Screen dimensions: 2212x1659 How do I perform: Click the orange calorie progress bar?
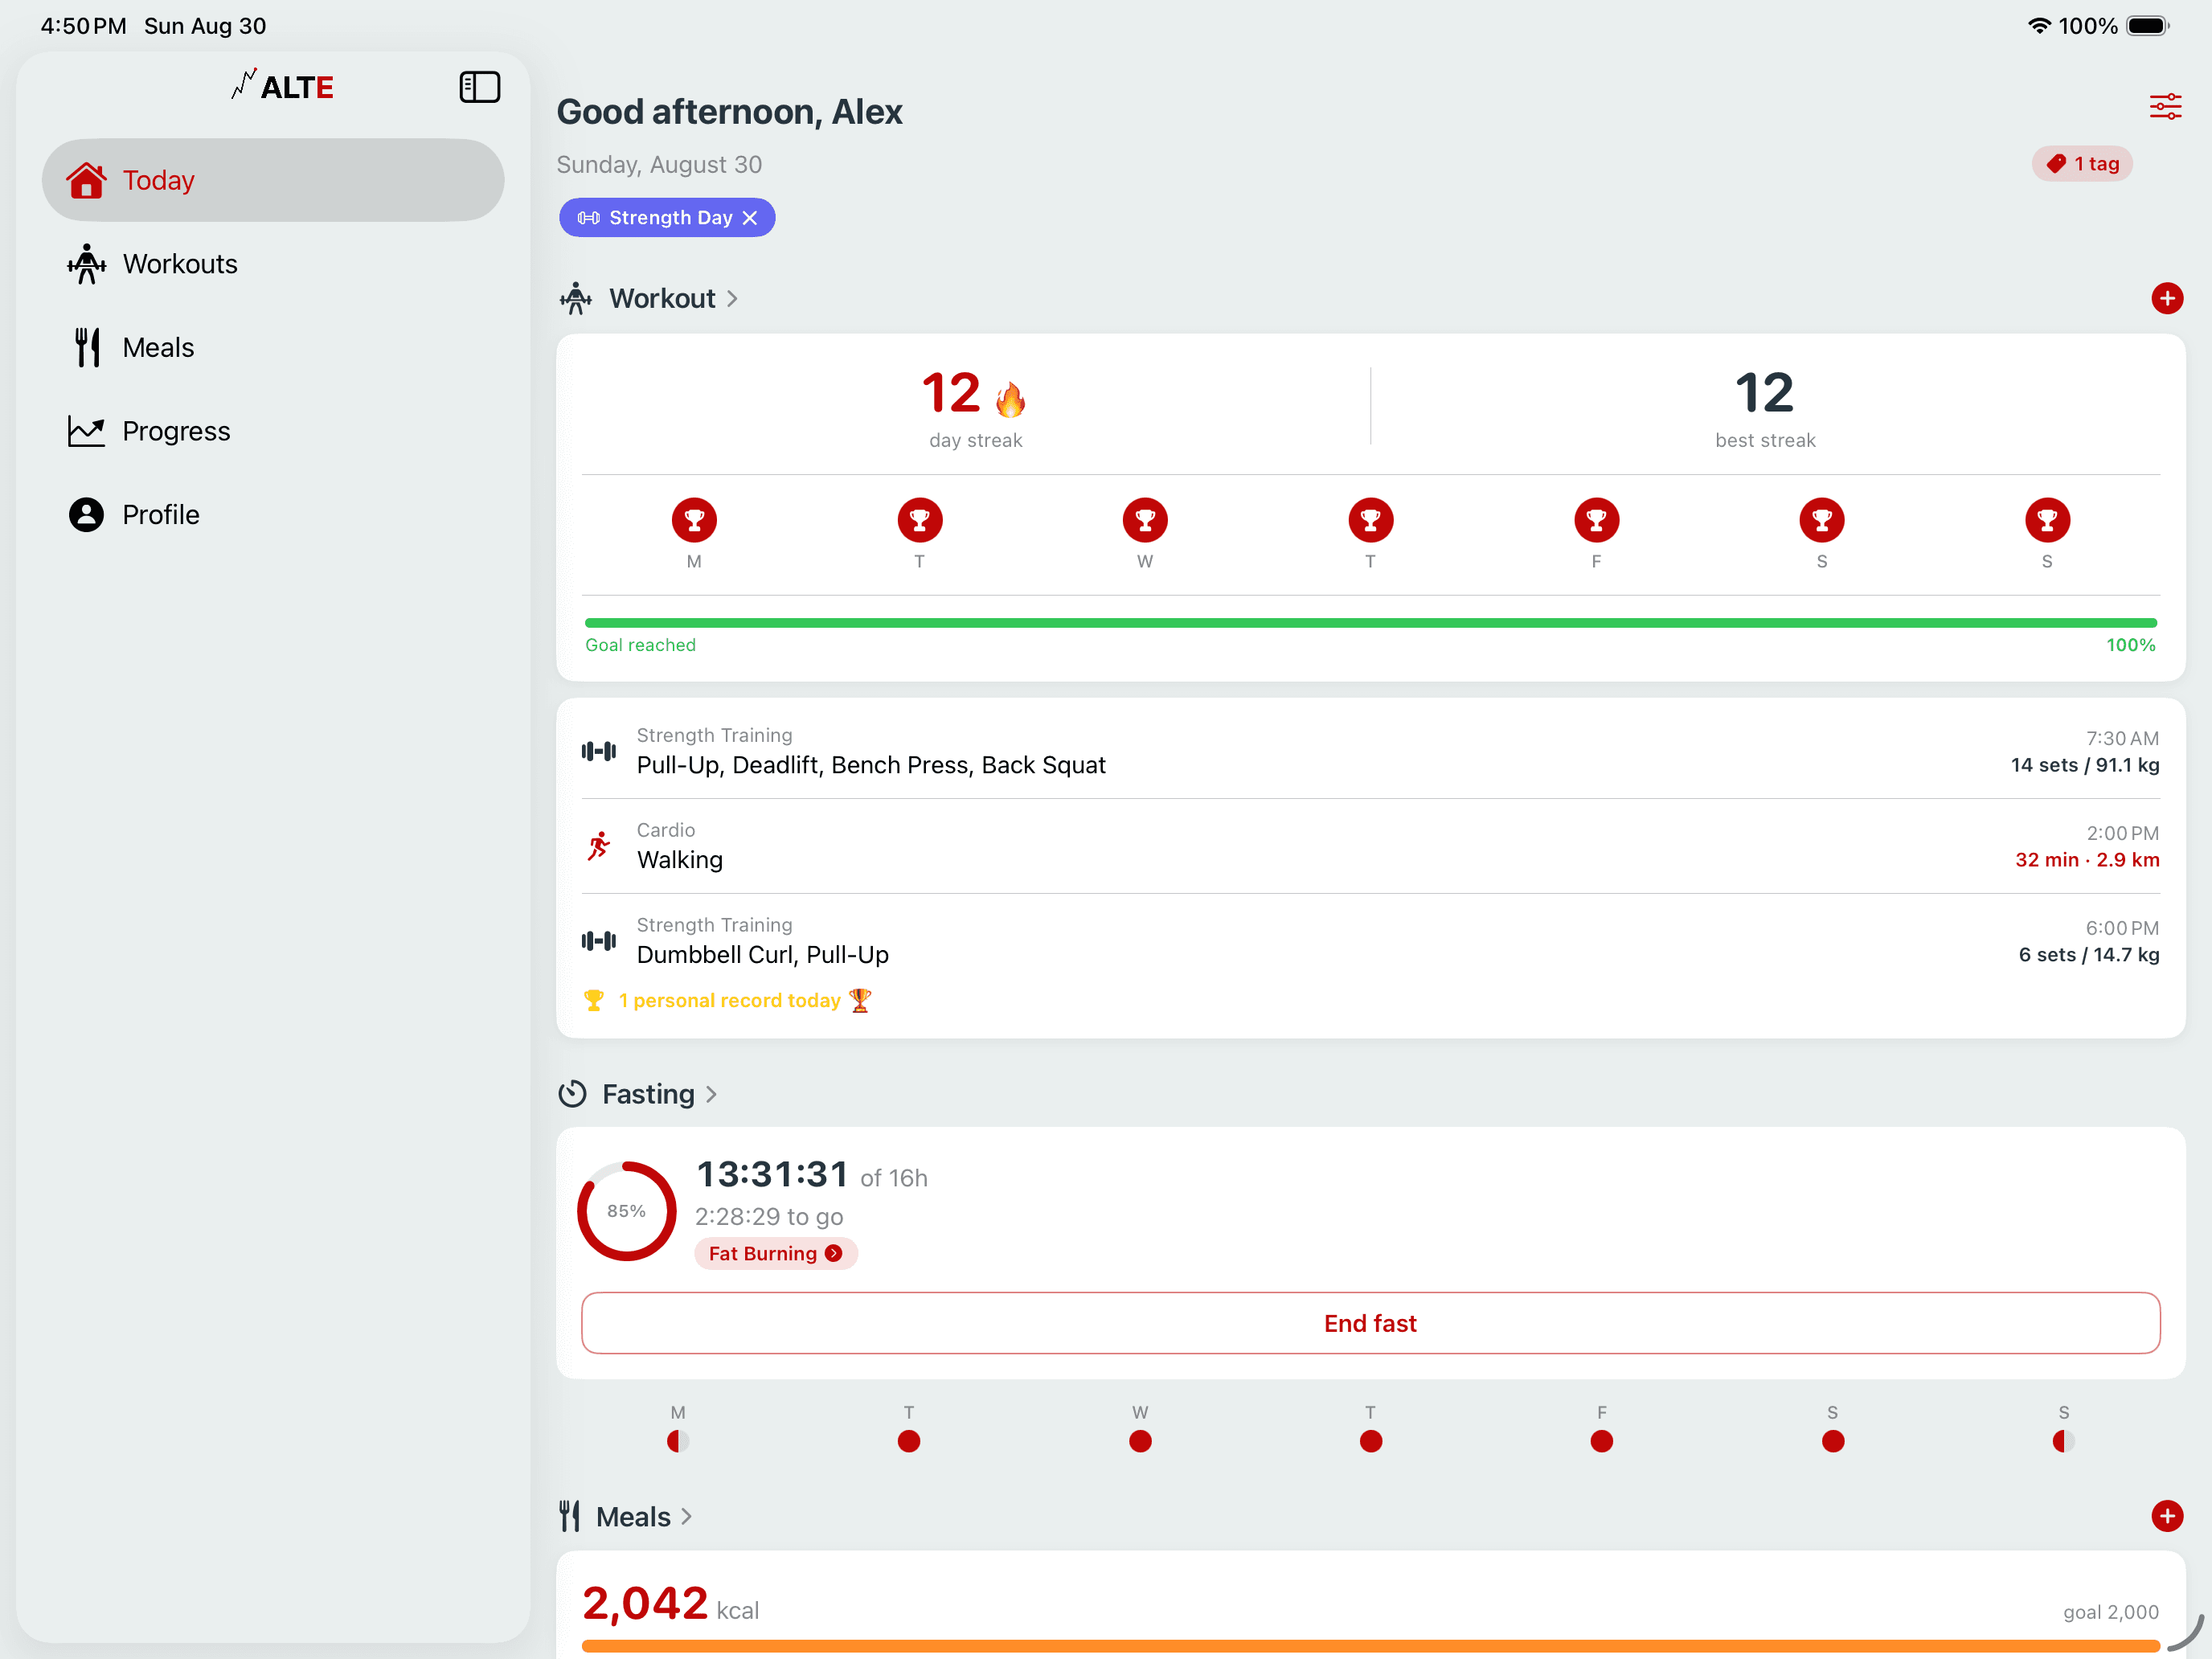coord(1370,1646)
